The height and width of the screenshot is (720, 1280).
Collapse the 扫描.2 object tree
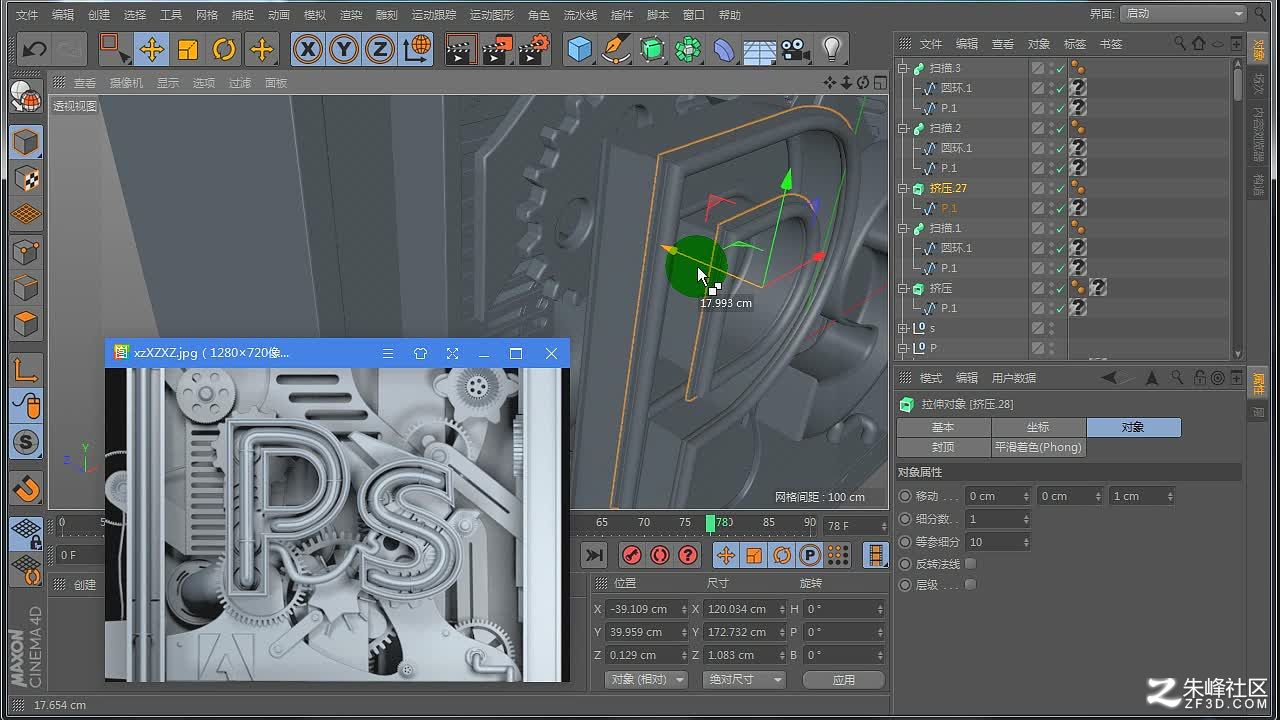click(903, 128)
